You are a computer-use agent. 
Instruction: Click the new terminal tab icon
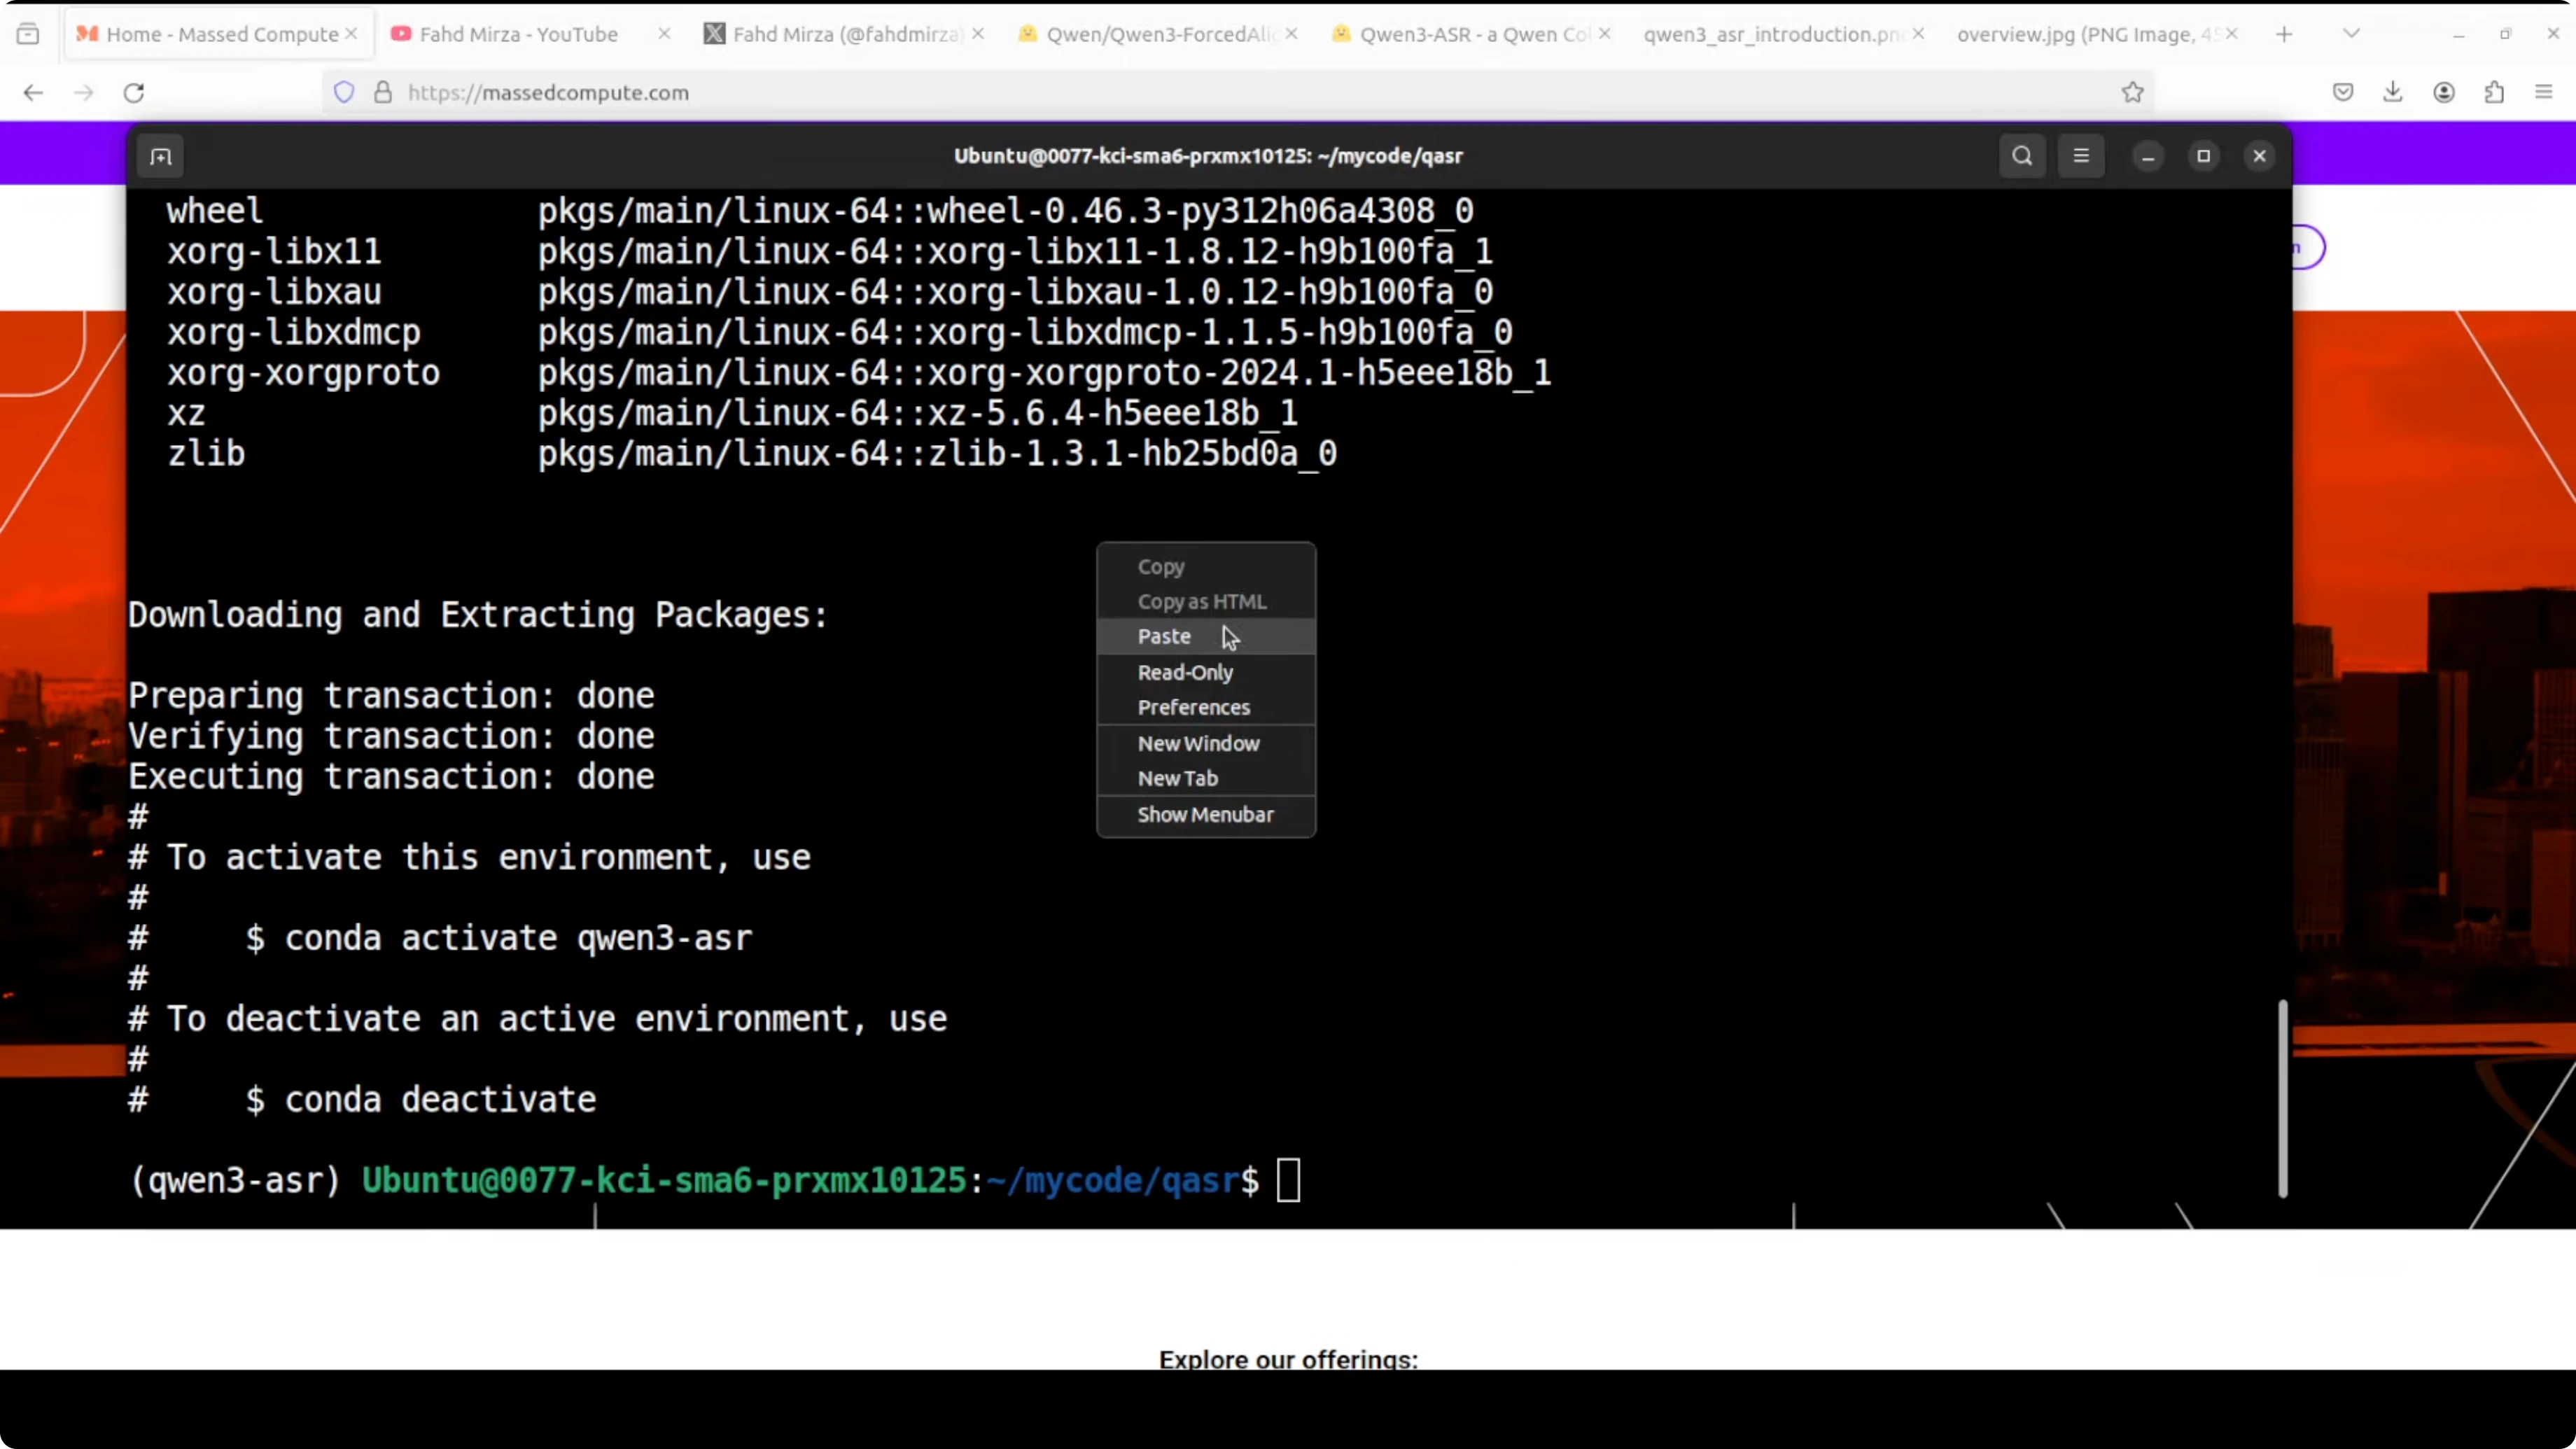(160, 156)
